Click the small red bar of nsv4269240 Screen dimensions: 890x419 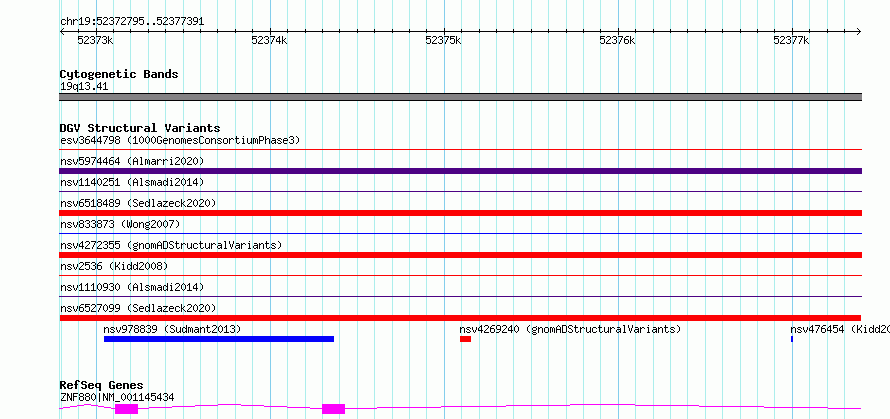pyautogui.click(x=465, y=339)
